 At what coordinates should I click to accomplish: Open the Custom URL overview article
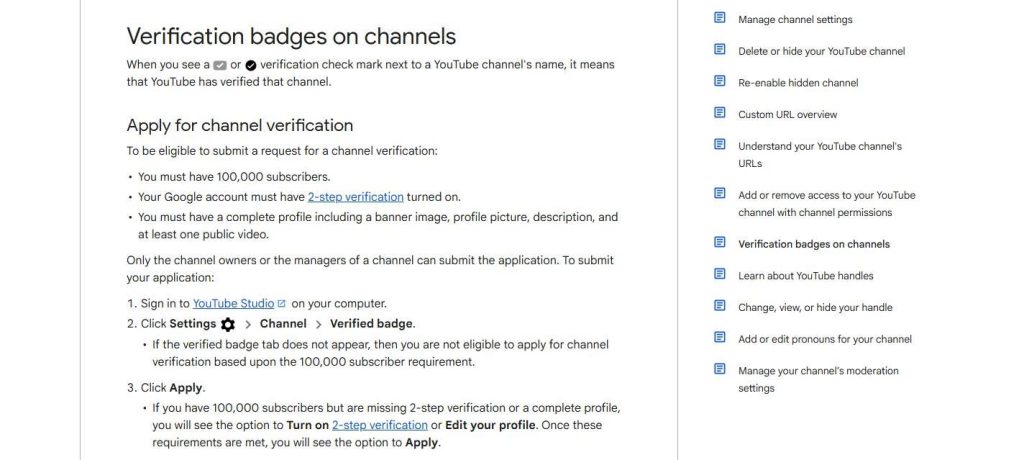(788, 114)
